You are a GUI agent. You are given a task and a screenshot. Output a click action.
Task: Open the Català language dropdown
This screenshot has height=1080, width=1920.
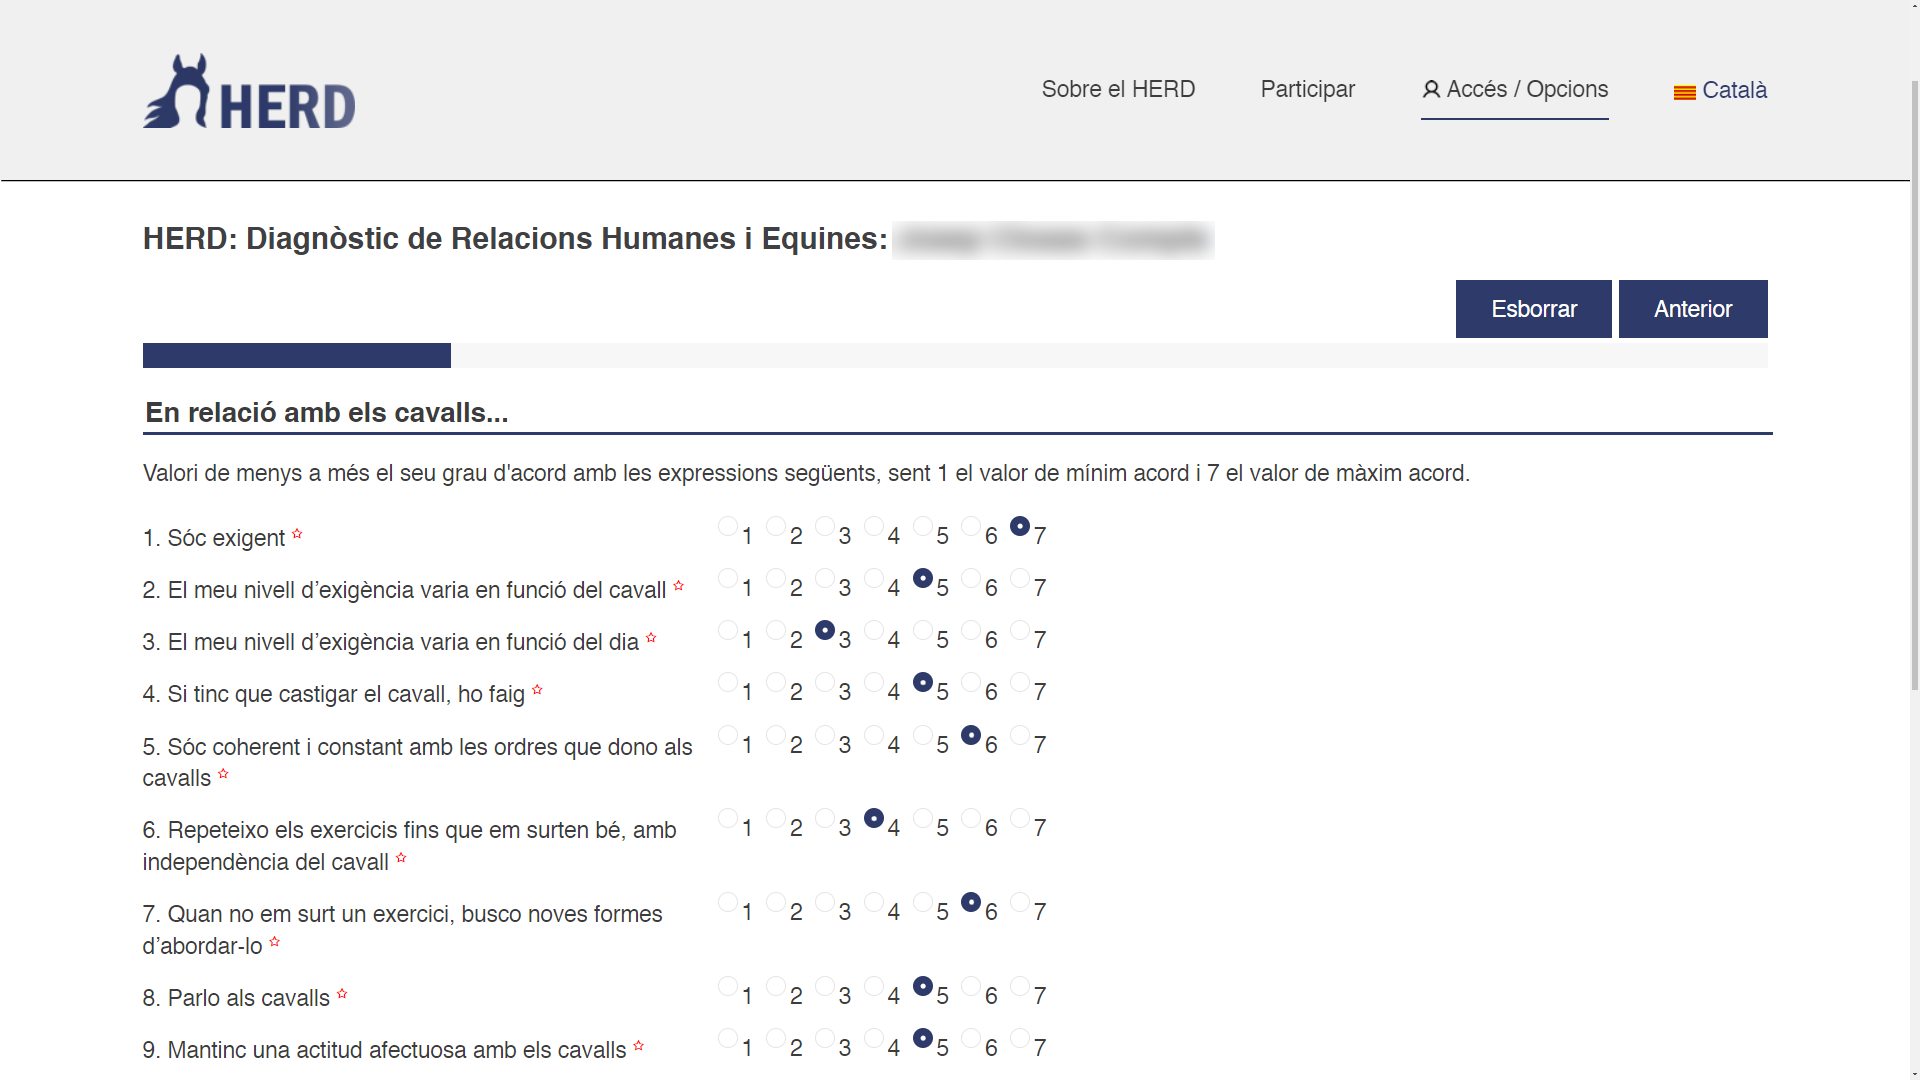click(1733, 90)
